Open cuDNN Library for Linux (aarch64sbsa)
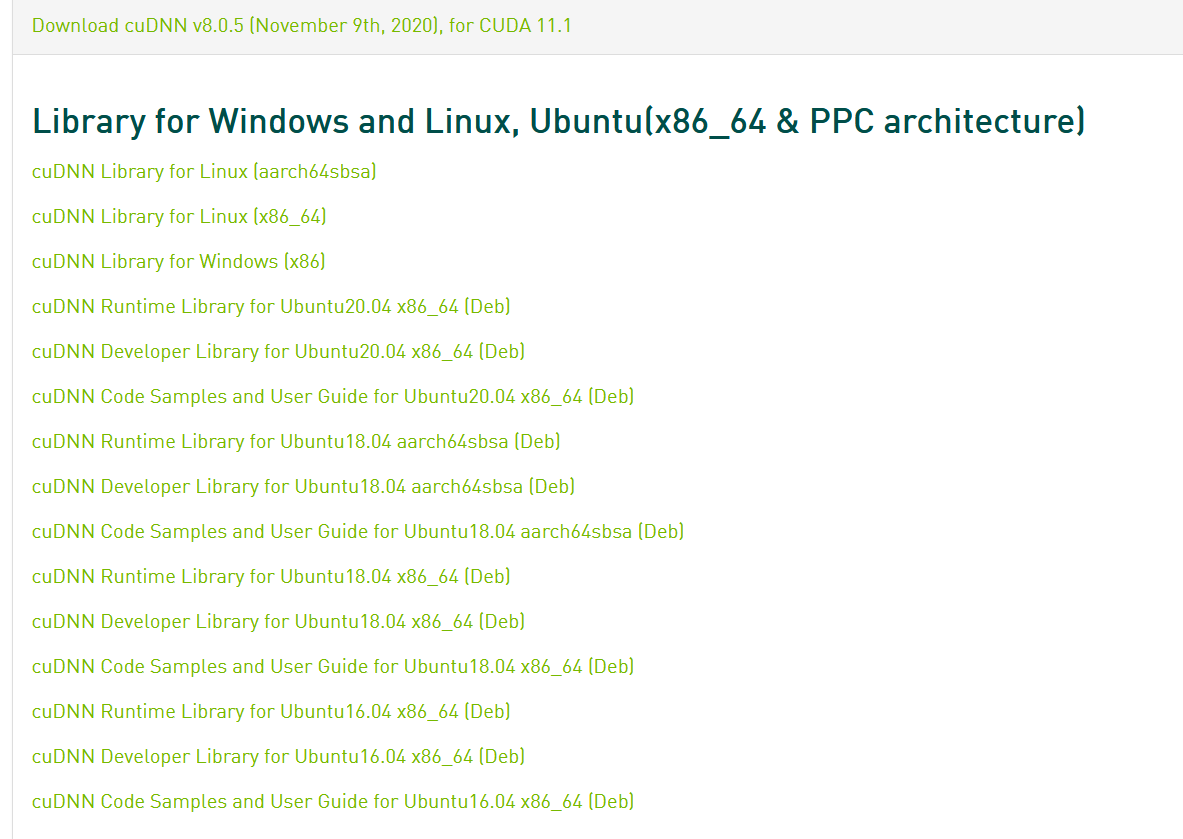 (204, 171)
